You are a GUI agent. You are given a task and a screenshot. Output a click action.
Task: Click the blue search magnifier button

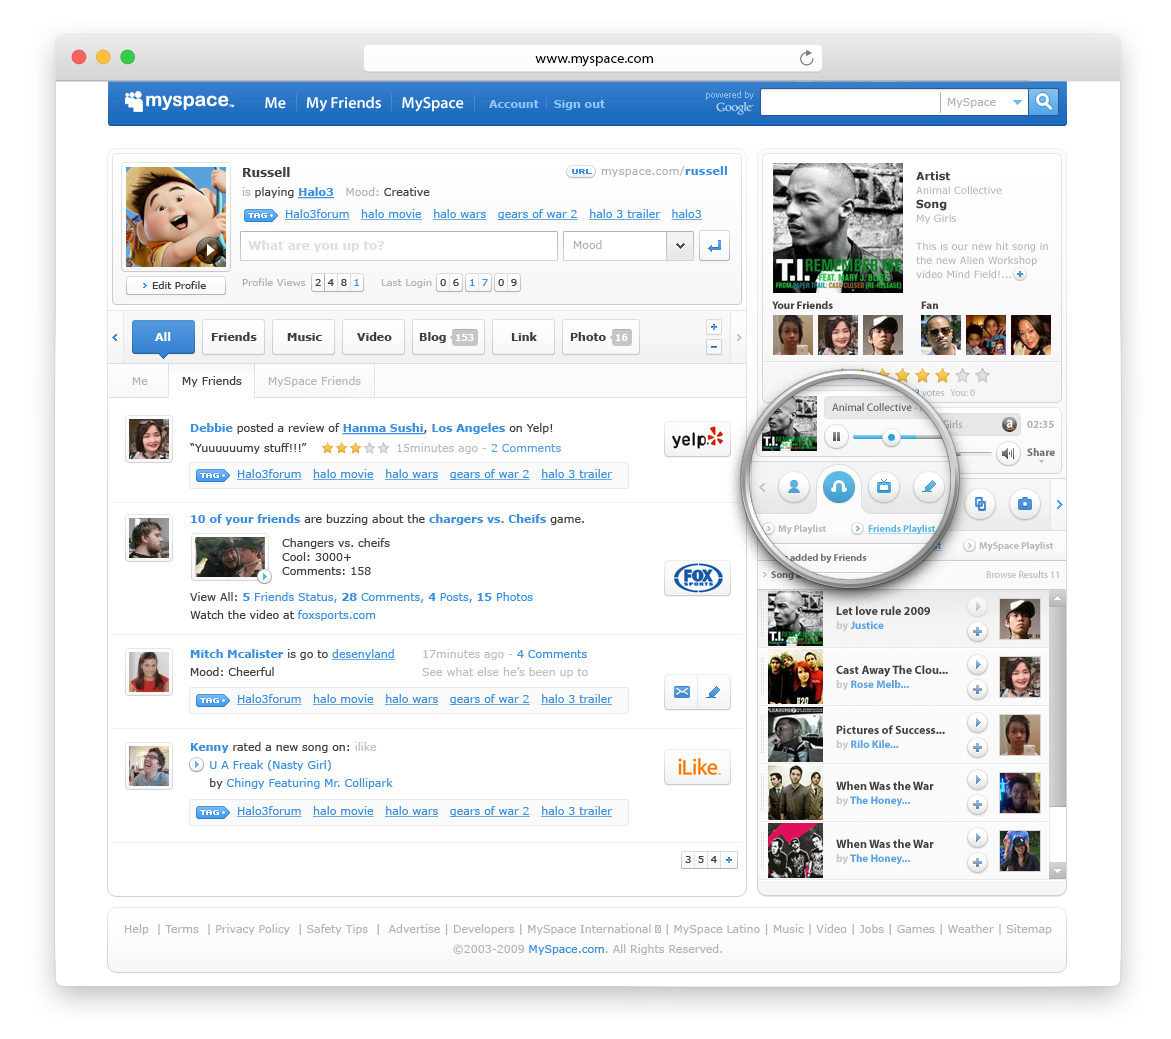pyautogui.click(x=1044, y=102)
